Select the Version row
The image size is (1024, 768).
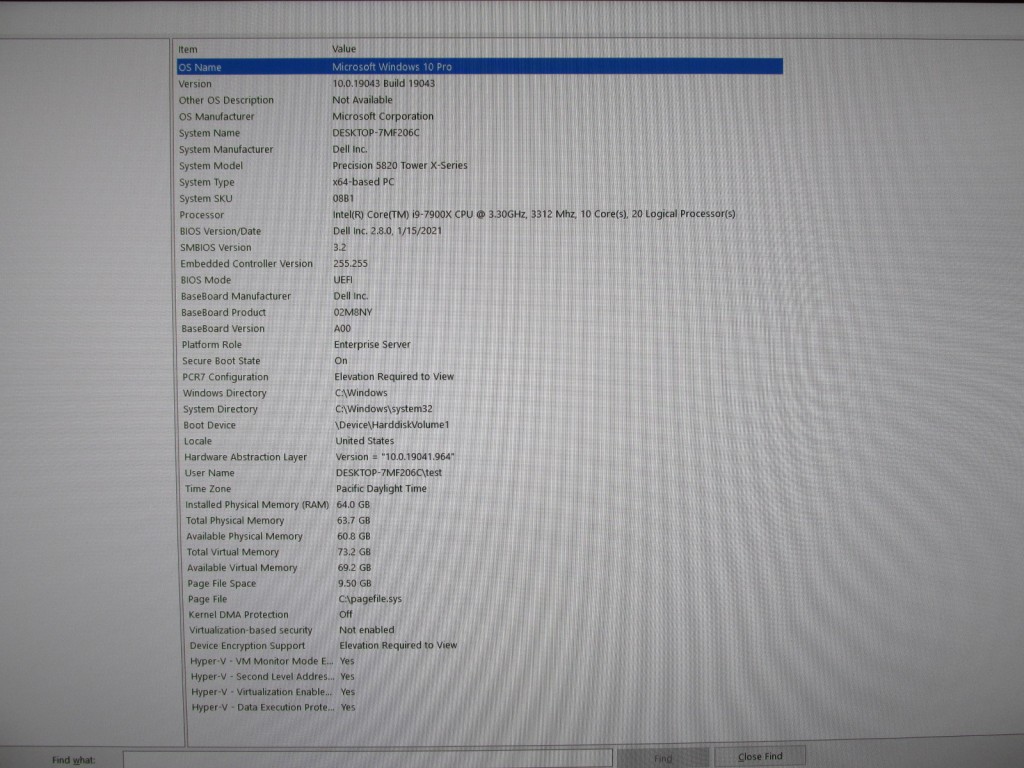coord(479,84)
